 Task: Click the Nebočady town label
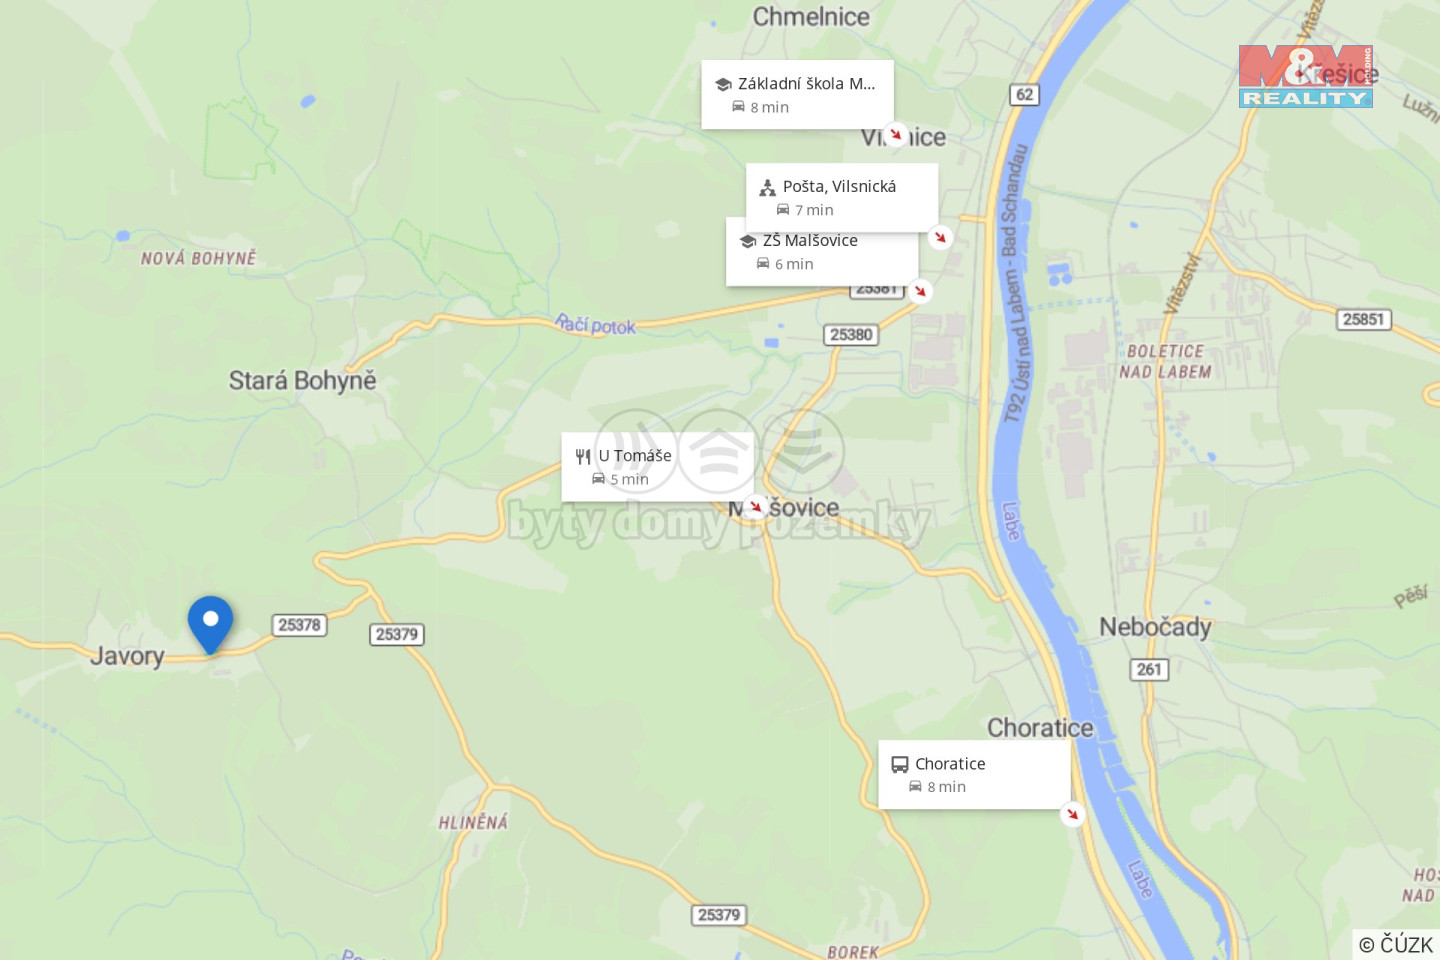click(1155, 627)
